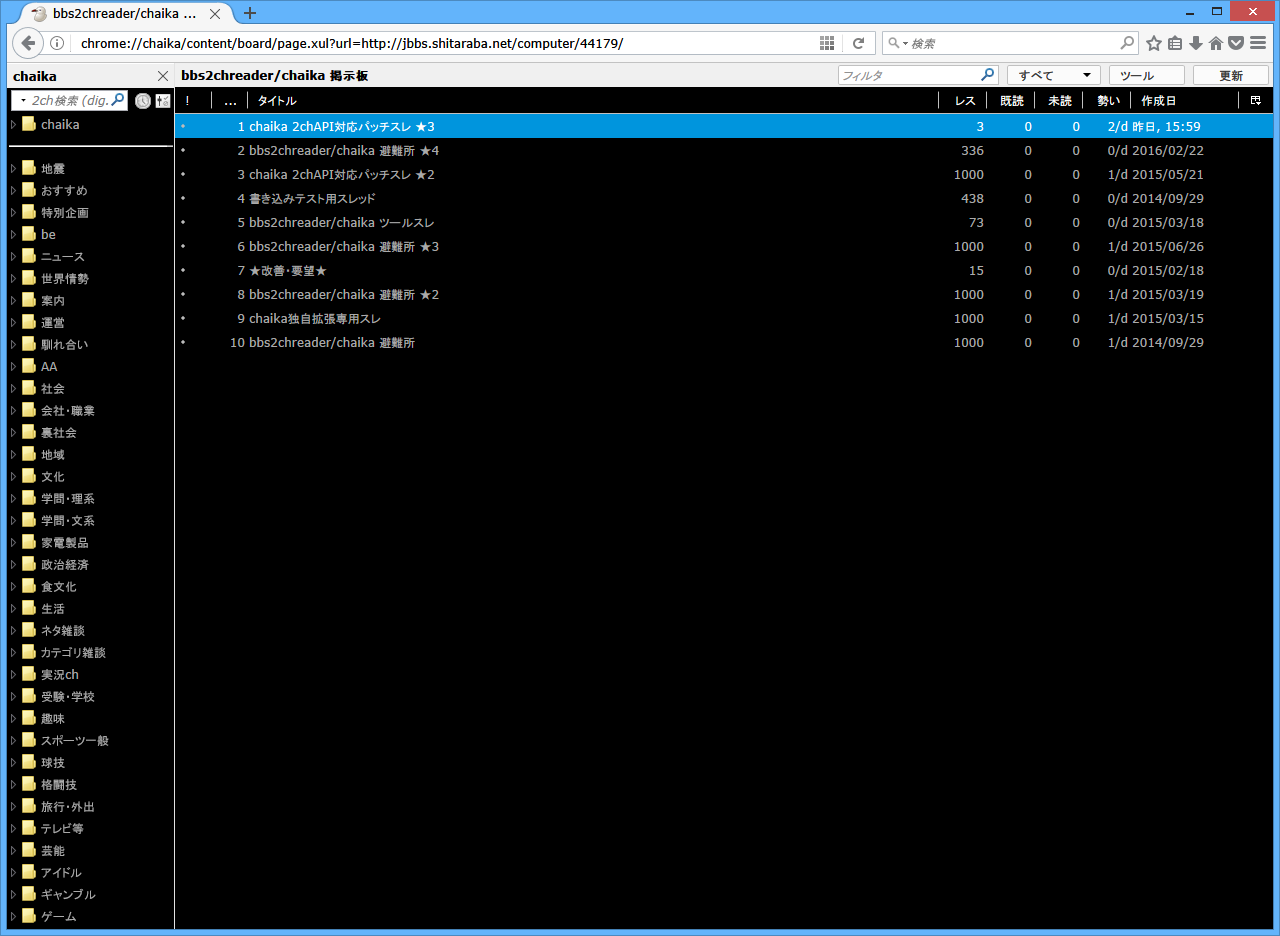
Task: Open the 2ch search engine dropdown arrow
Action: point(23,100)
